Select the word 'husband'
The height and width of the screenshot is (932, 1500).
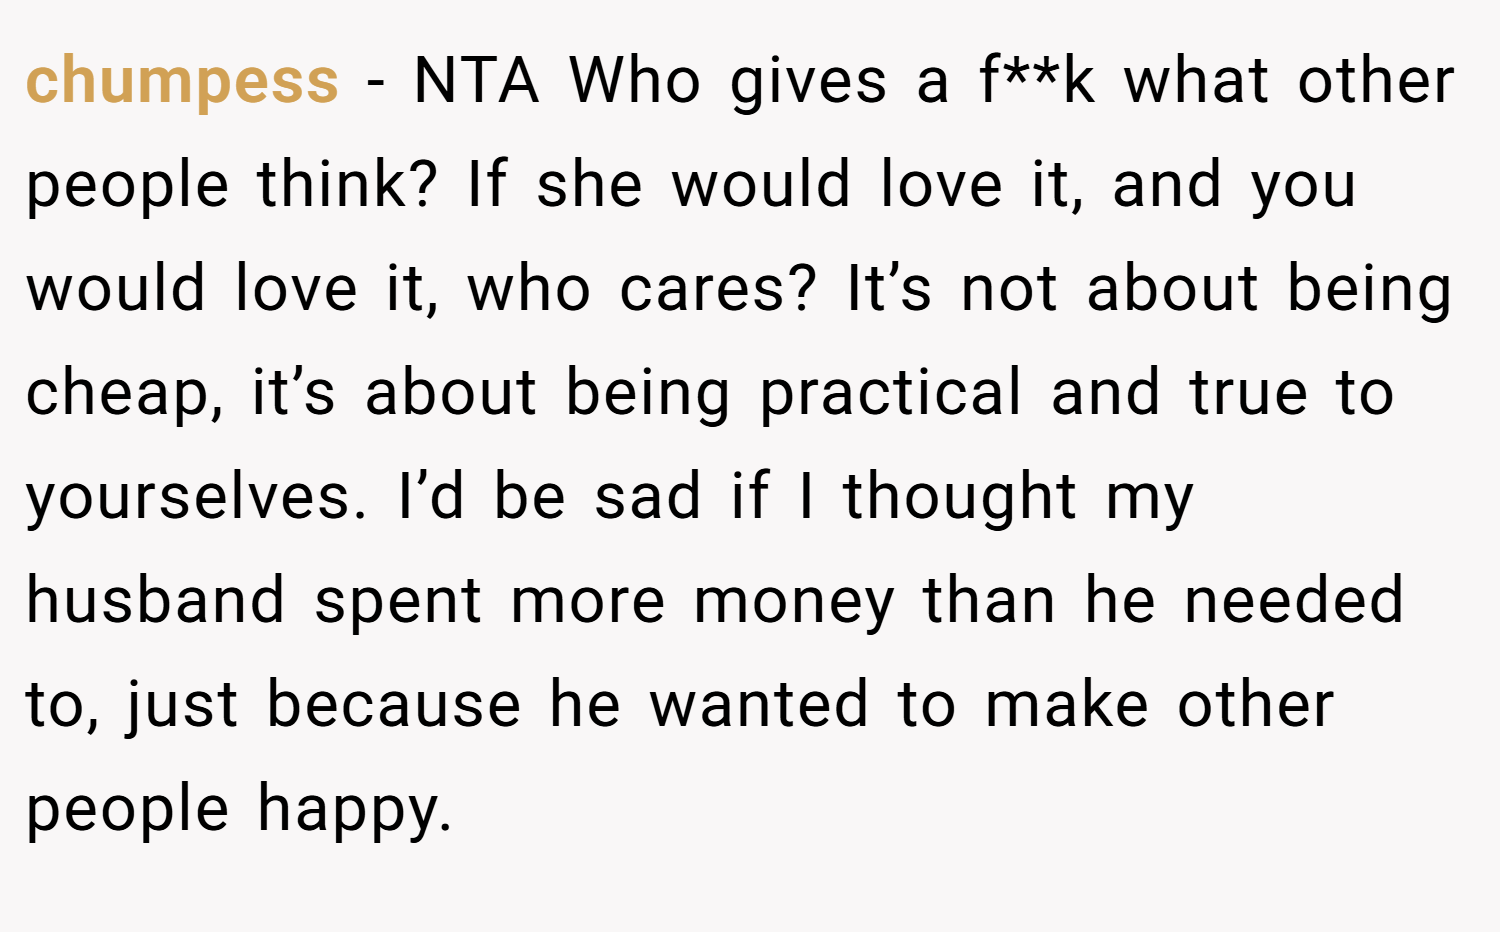tap(155, 600)
